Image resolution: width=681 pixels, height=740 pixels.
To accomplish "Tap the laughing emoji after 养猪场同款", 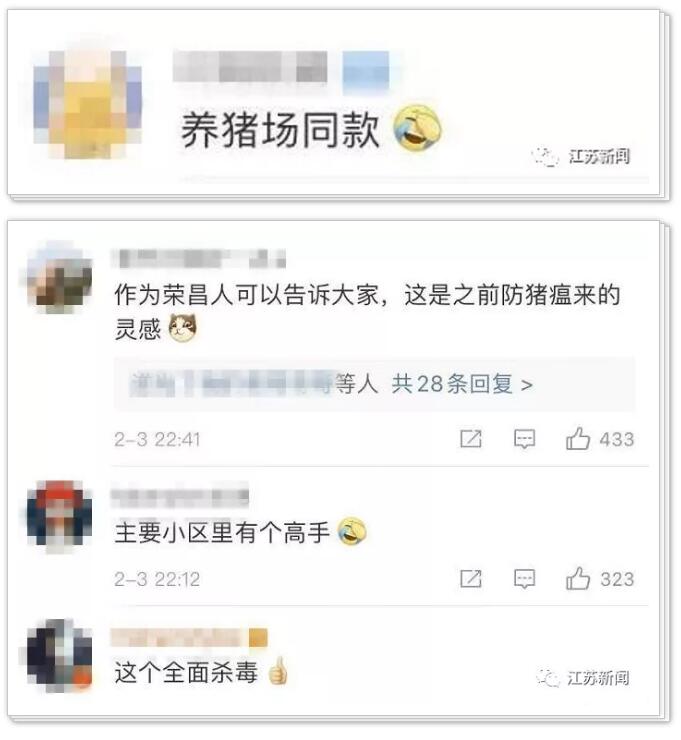I will tap(417, 127).
